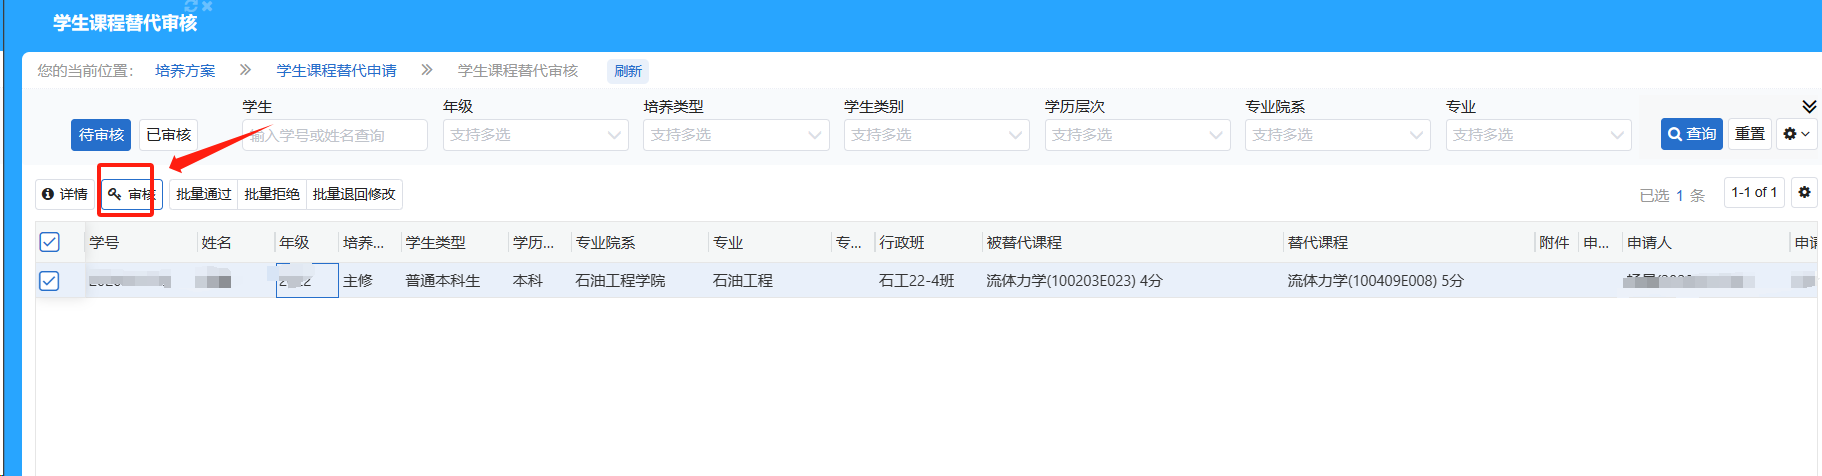Click the refresh icon beside the page title
This screenshot has width=1822, height=476.
191,6
